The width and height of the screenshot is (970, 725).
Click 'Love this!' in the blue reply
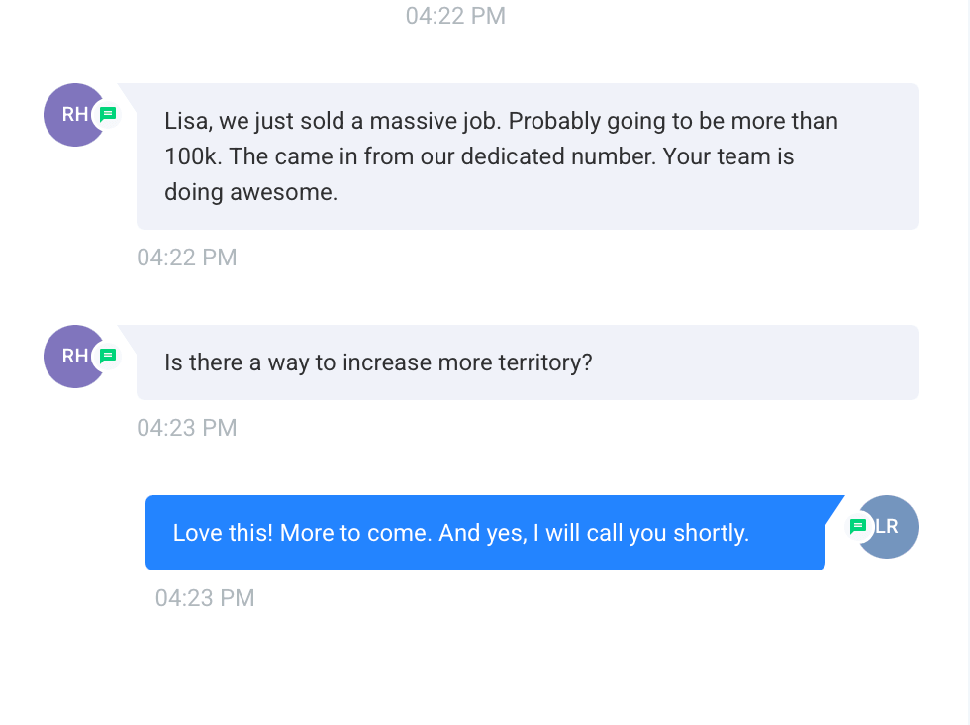(x=222, y=533)
